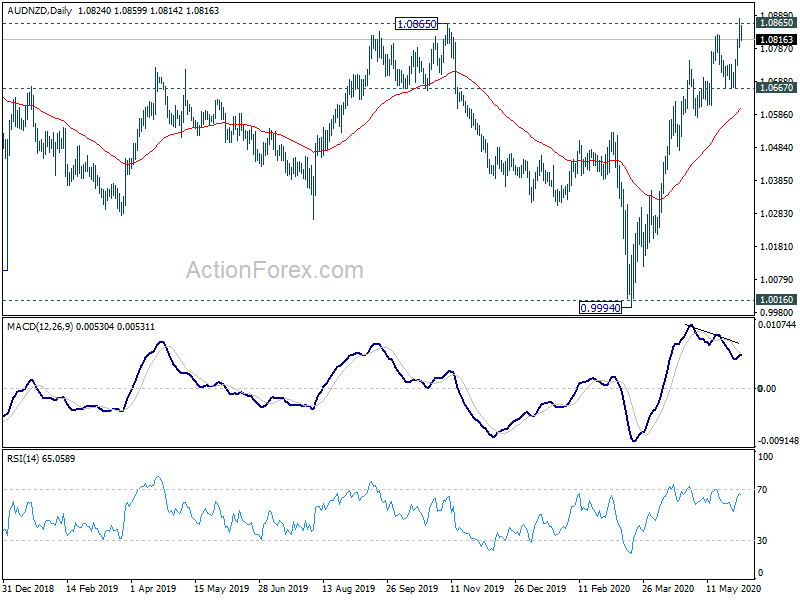Viewport: 800px width, 600px height.
Task: Click the 1.06670 level axis tag
Action: tap(777, 88)
